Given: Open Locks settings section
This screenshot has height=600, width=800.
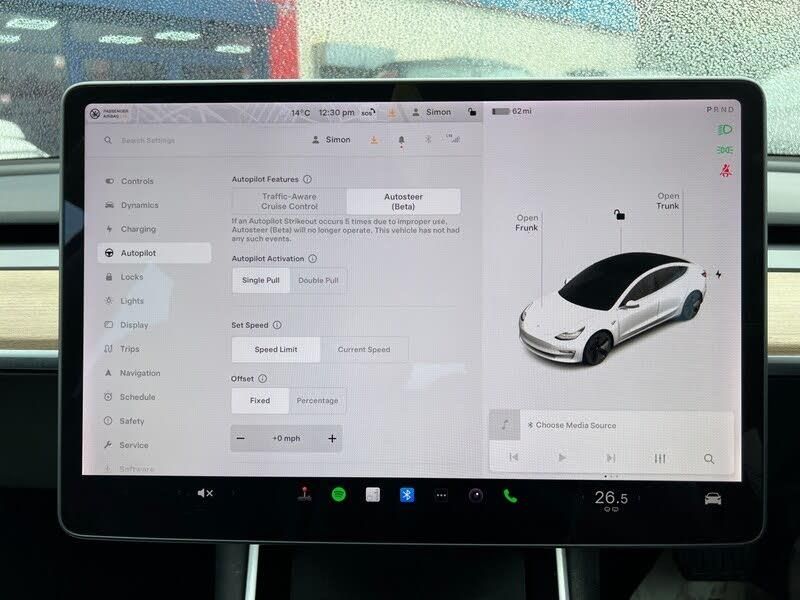Looking at the screenshot, I should 154,277.
